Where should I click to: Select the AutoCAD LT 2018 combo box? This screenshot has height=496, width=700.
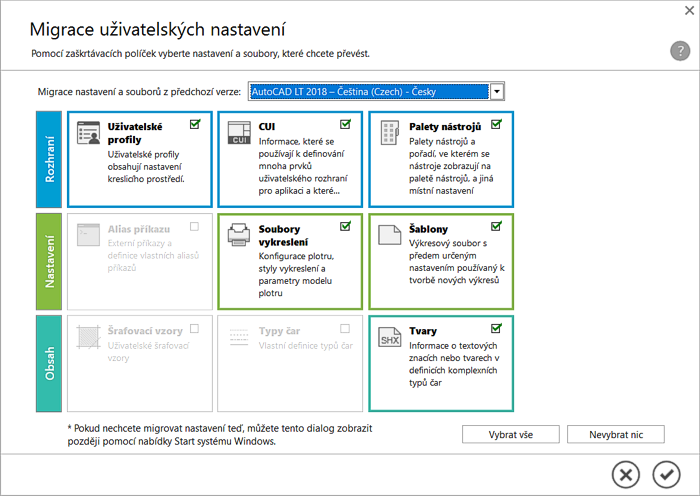coord(368,92)
